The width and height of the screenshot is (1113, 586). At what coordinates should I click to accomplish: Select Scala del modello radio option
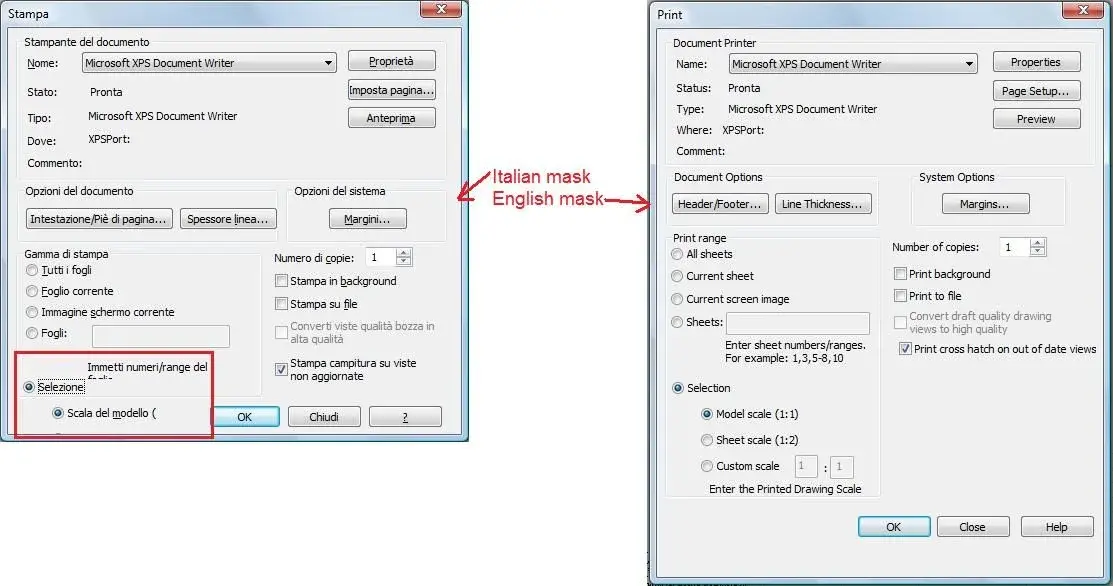58,413
